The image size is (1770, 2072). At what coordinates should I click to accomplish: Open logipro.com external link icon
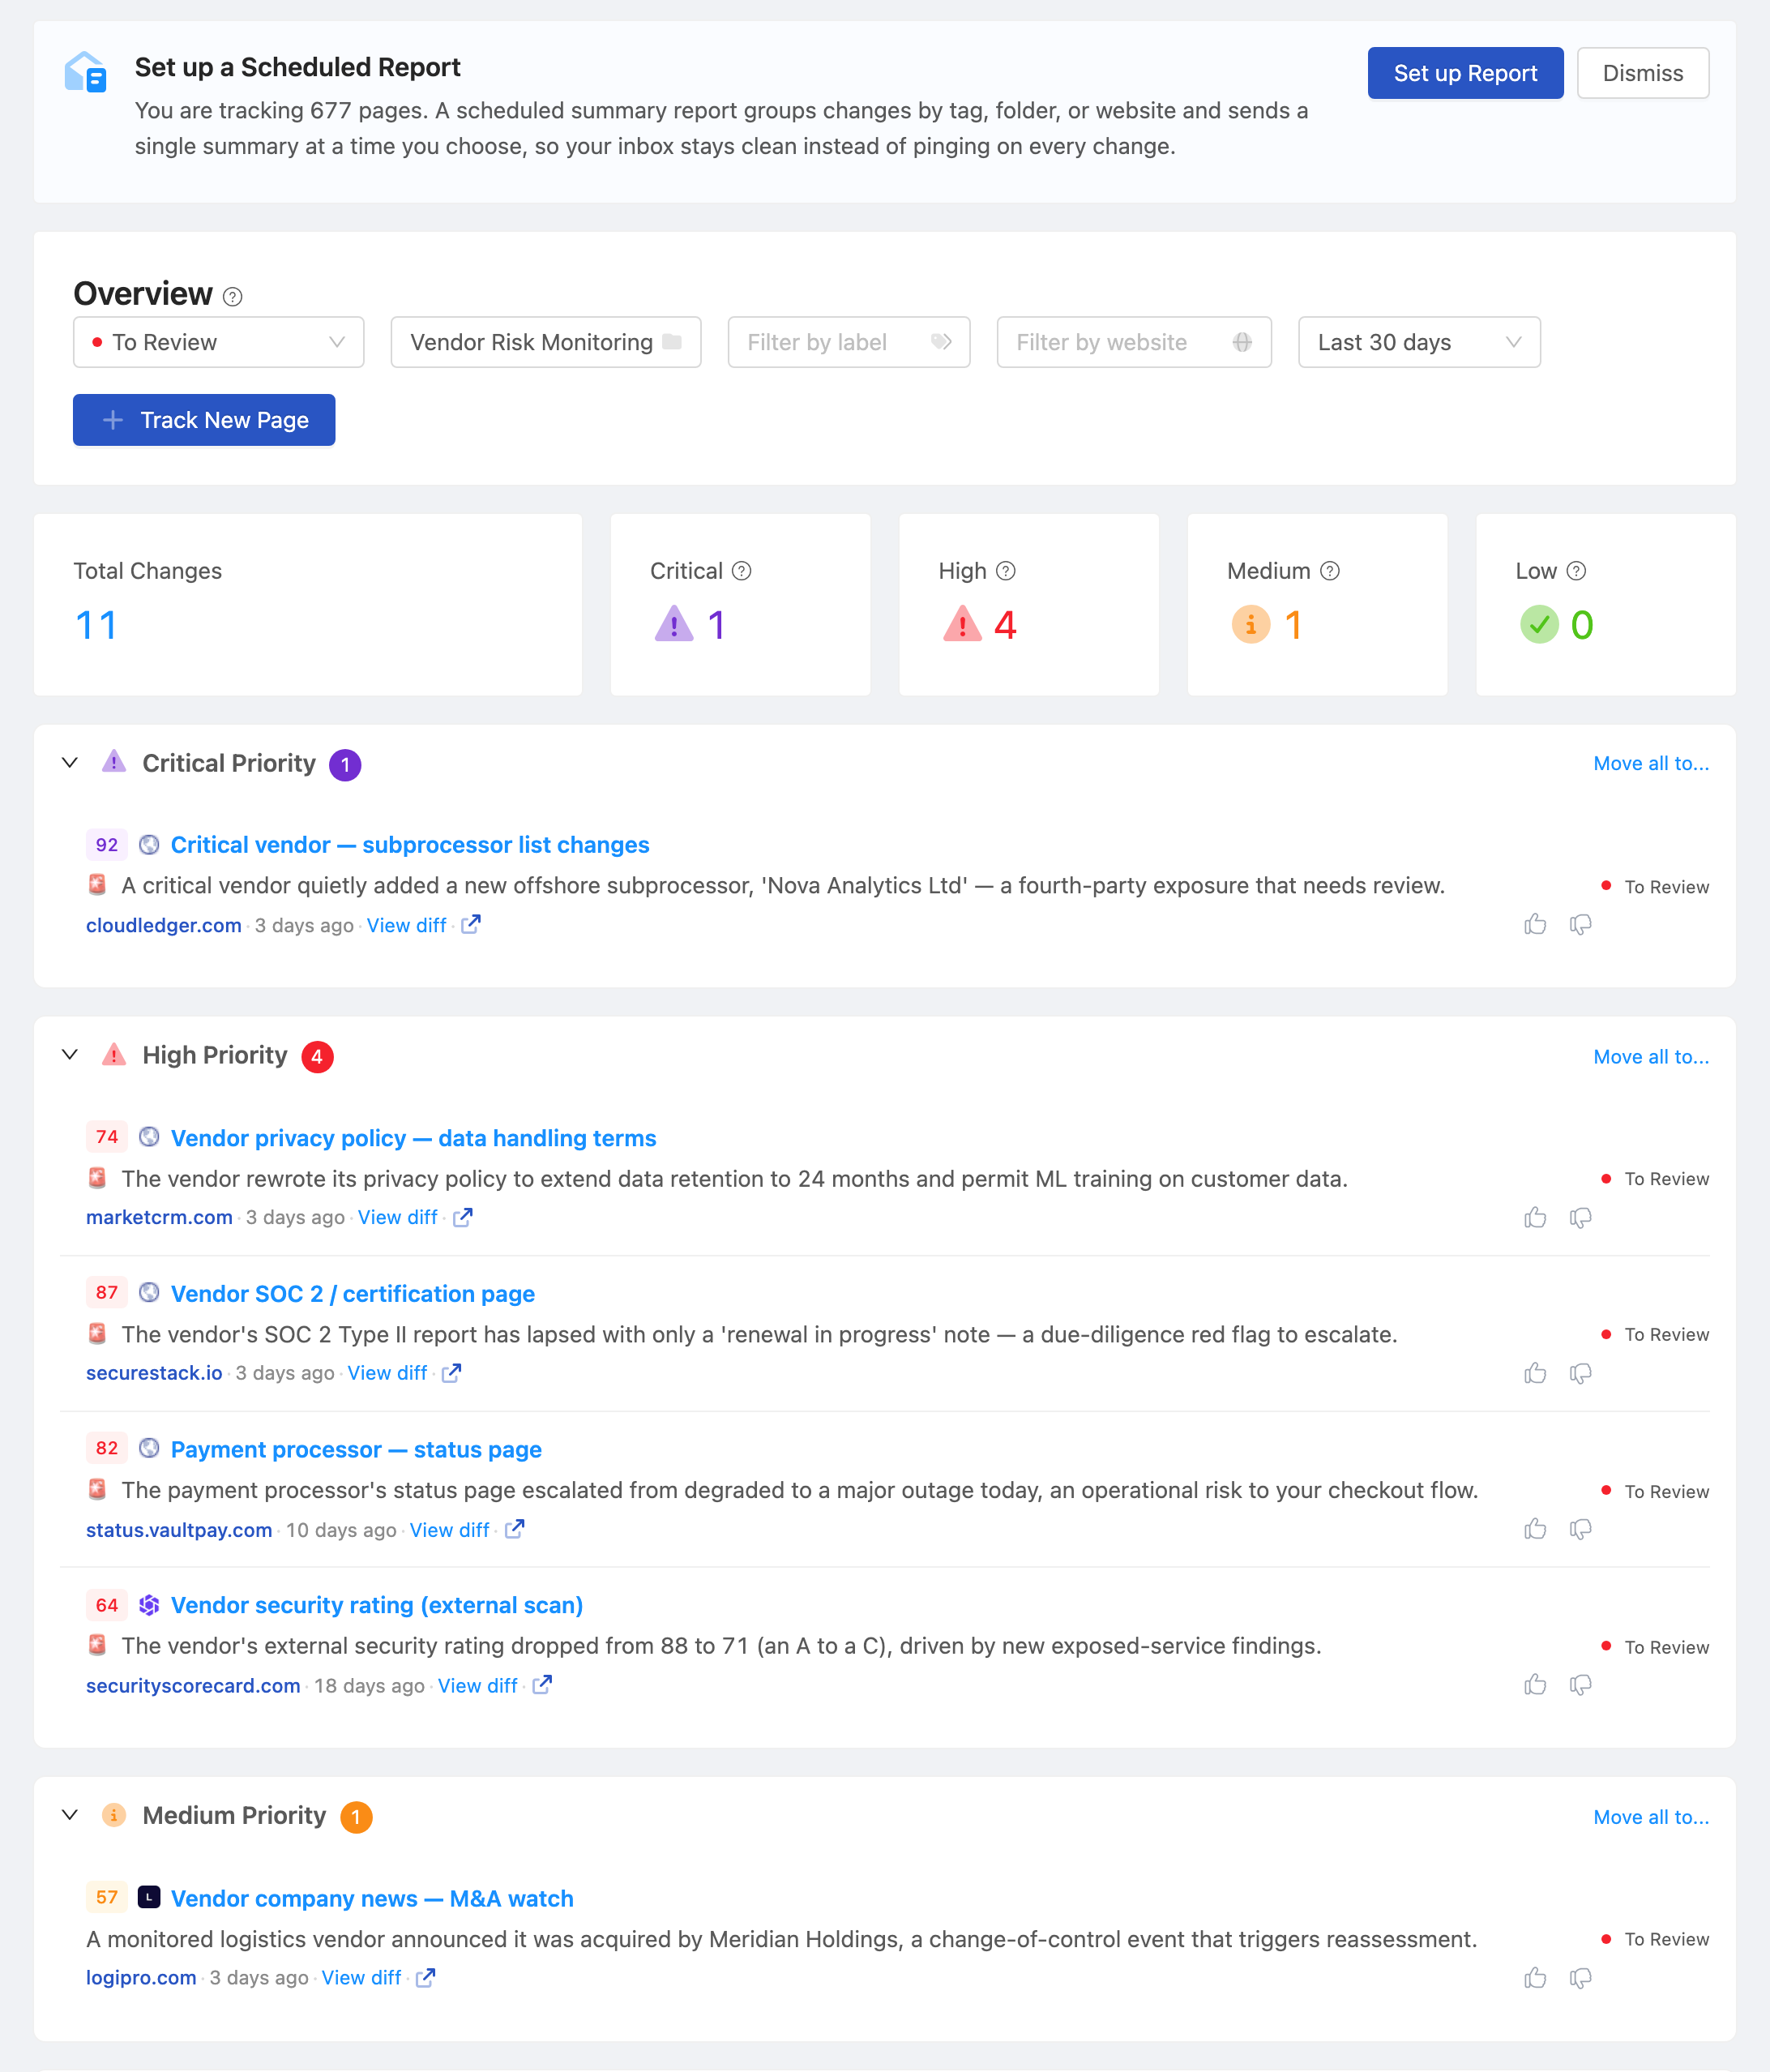click(x=425, y=1977)
